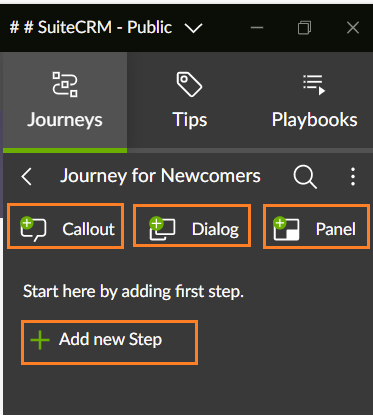Expand the SuiteCRM - Public dropdown chevron
Image resolution: width=373 pixels, height=417 pixels.
pyautogui.click(x=194, y=28)
